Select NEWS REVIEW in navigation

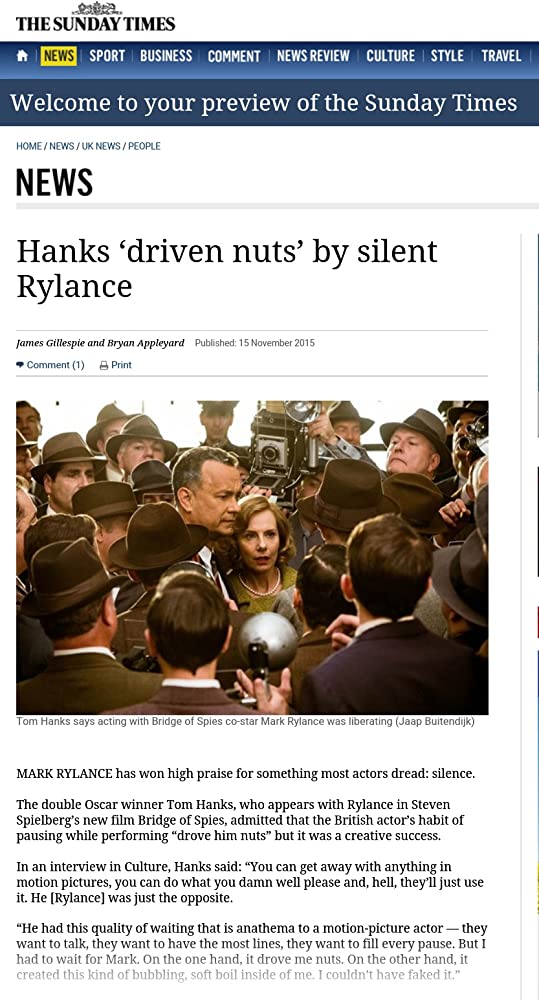pos(313,56)
